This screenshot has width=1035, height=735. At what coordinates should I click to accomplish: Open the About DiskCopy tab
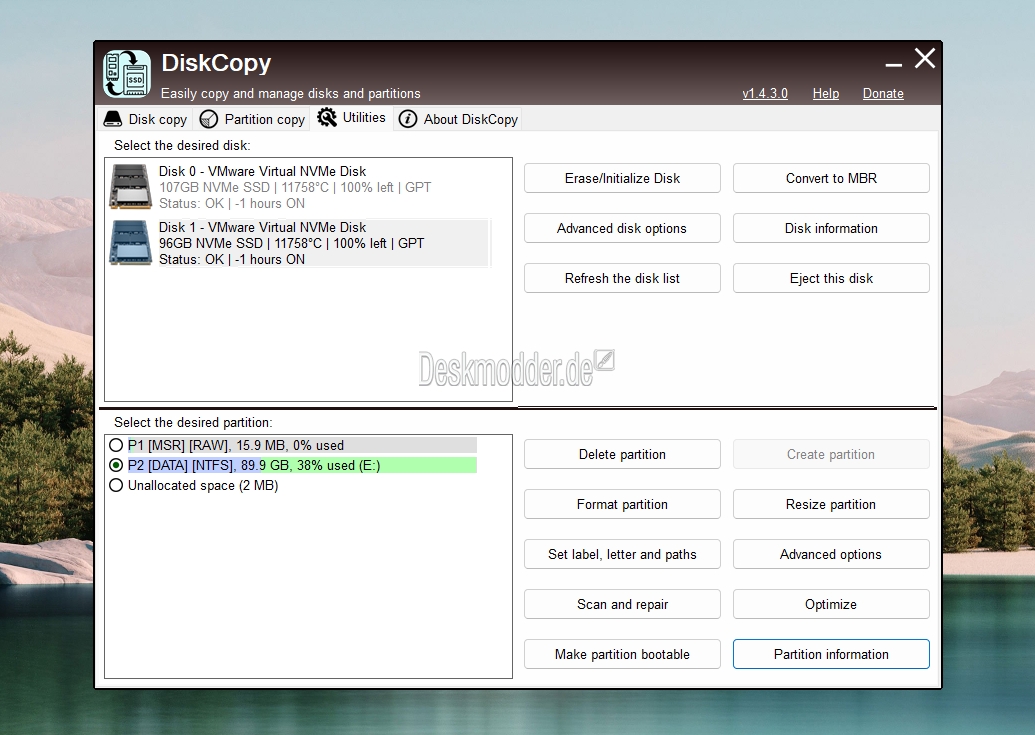458,119
